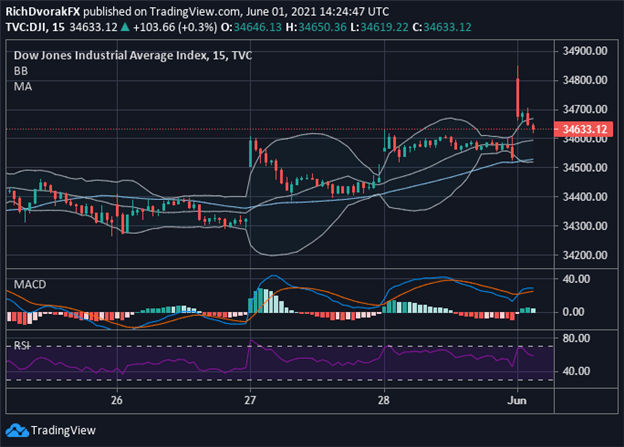Screen dimensions: 624x447
Task: Click the 34300.00 price axis label
Action: coord(585,226)
